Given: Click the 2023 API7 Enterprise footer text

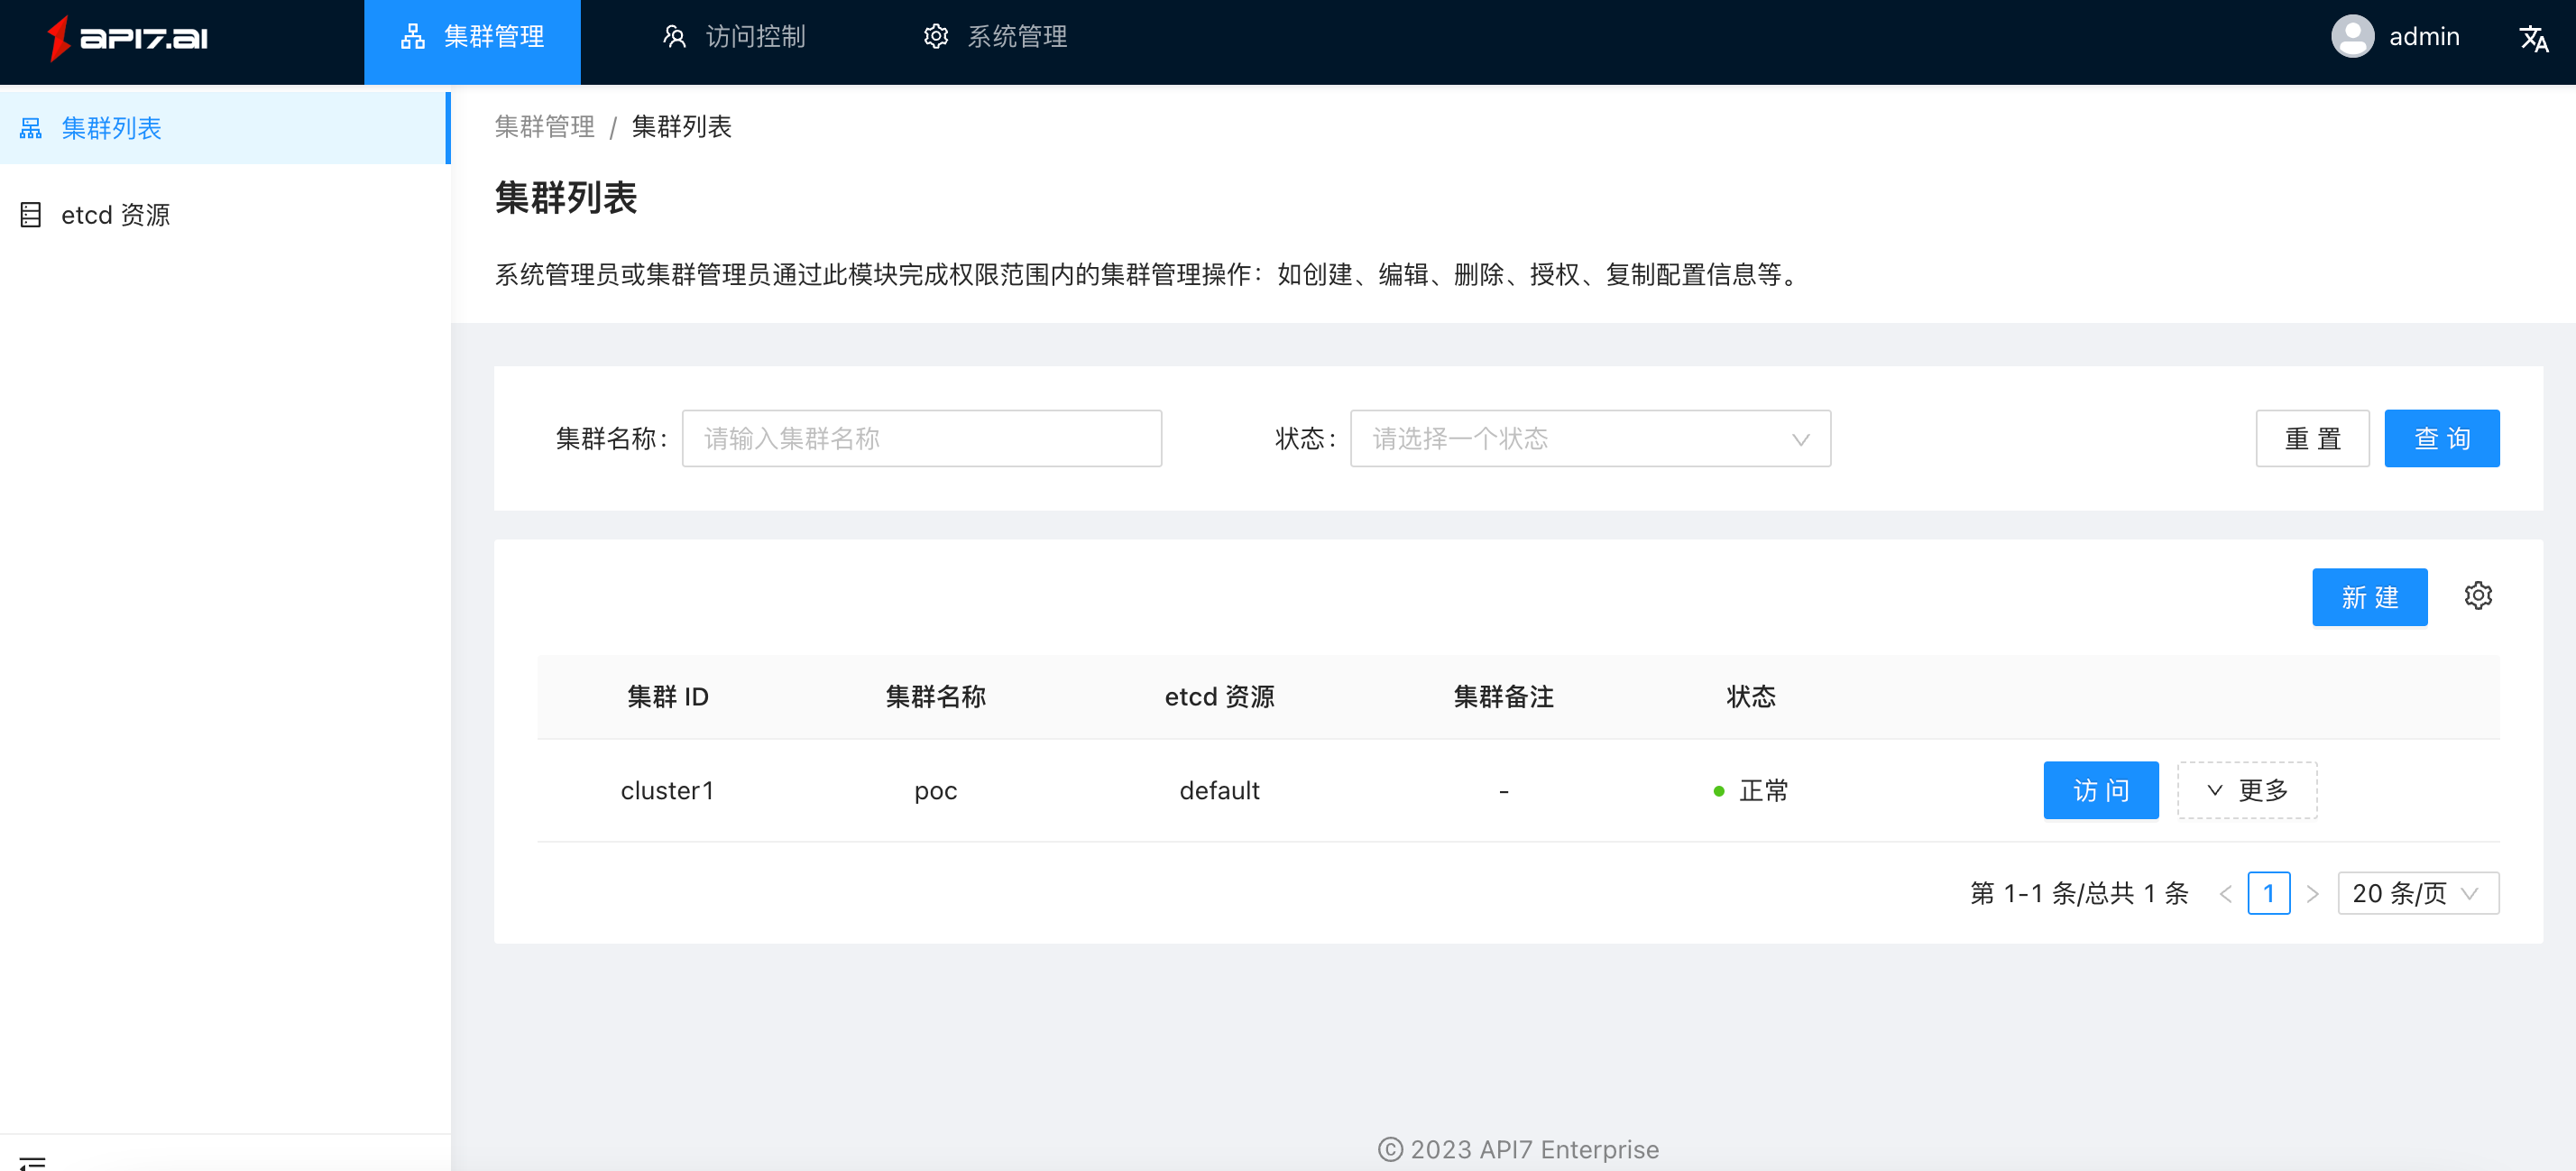Looking at the screenshot, I should (x=1518, y=1149).
